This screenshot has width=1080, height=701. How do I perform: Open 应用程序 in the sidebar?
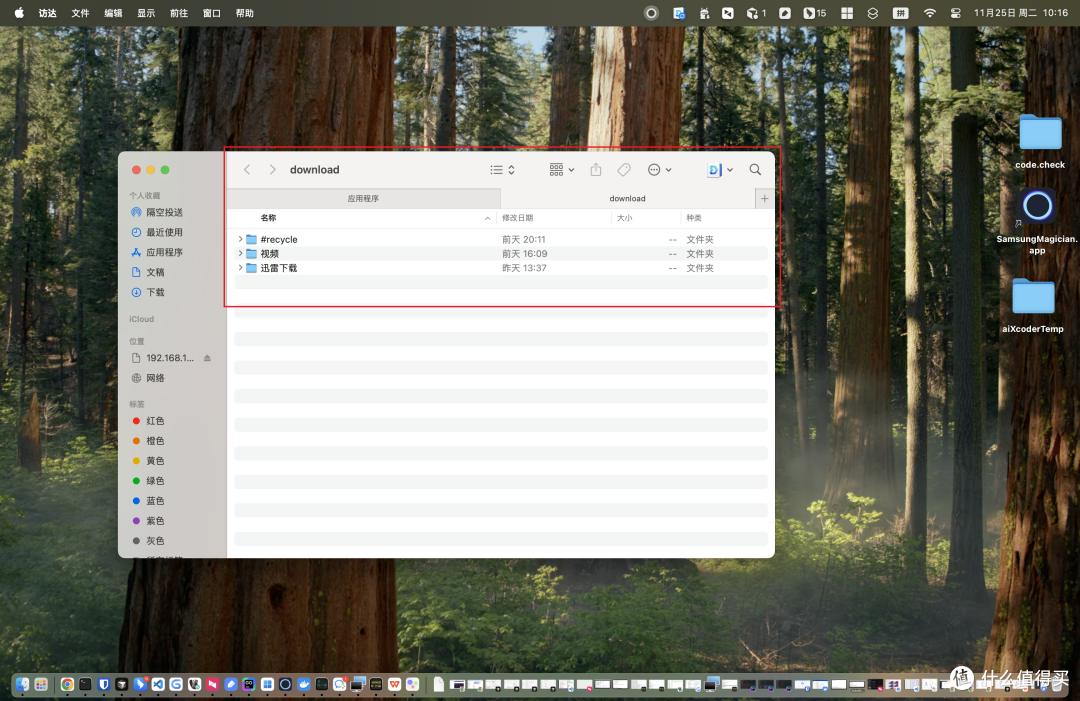pyautogui.click(x=157, y=252)
